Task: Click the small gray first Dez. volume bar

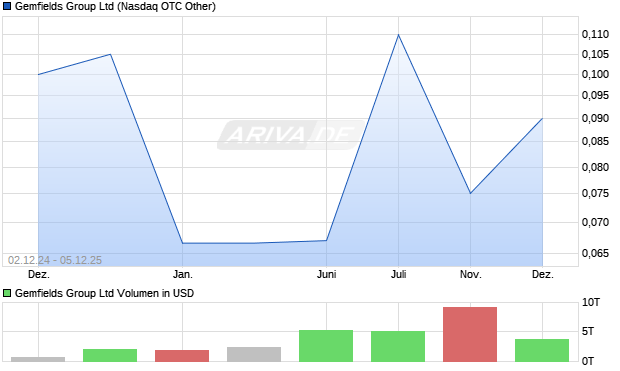Action: coord(38,360)
